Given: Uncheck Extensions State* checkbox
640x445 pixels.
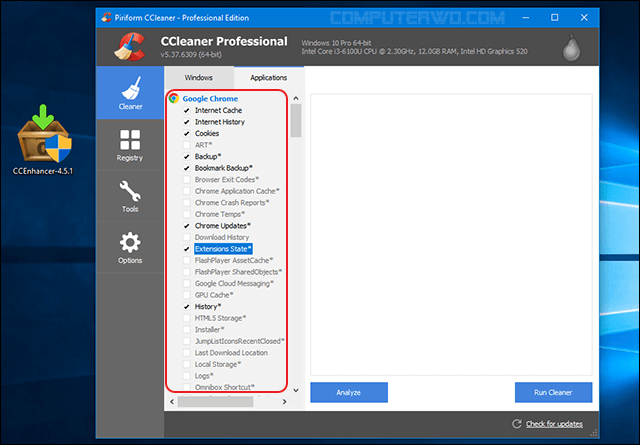Looking at the screenshot, I should coord(187,249).
